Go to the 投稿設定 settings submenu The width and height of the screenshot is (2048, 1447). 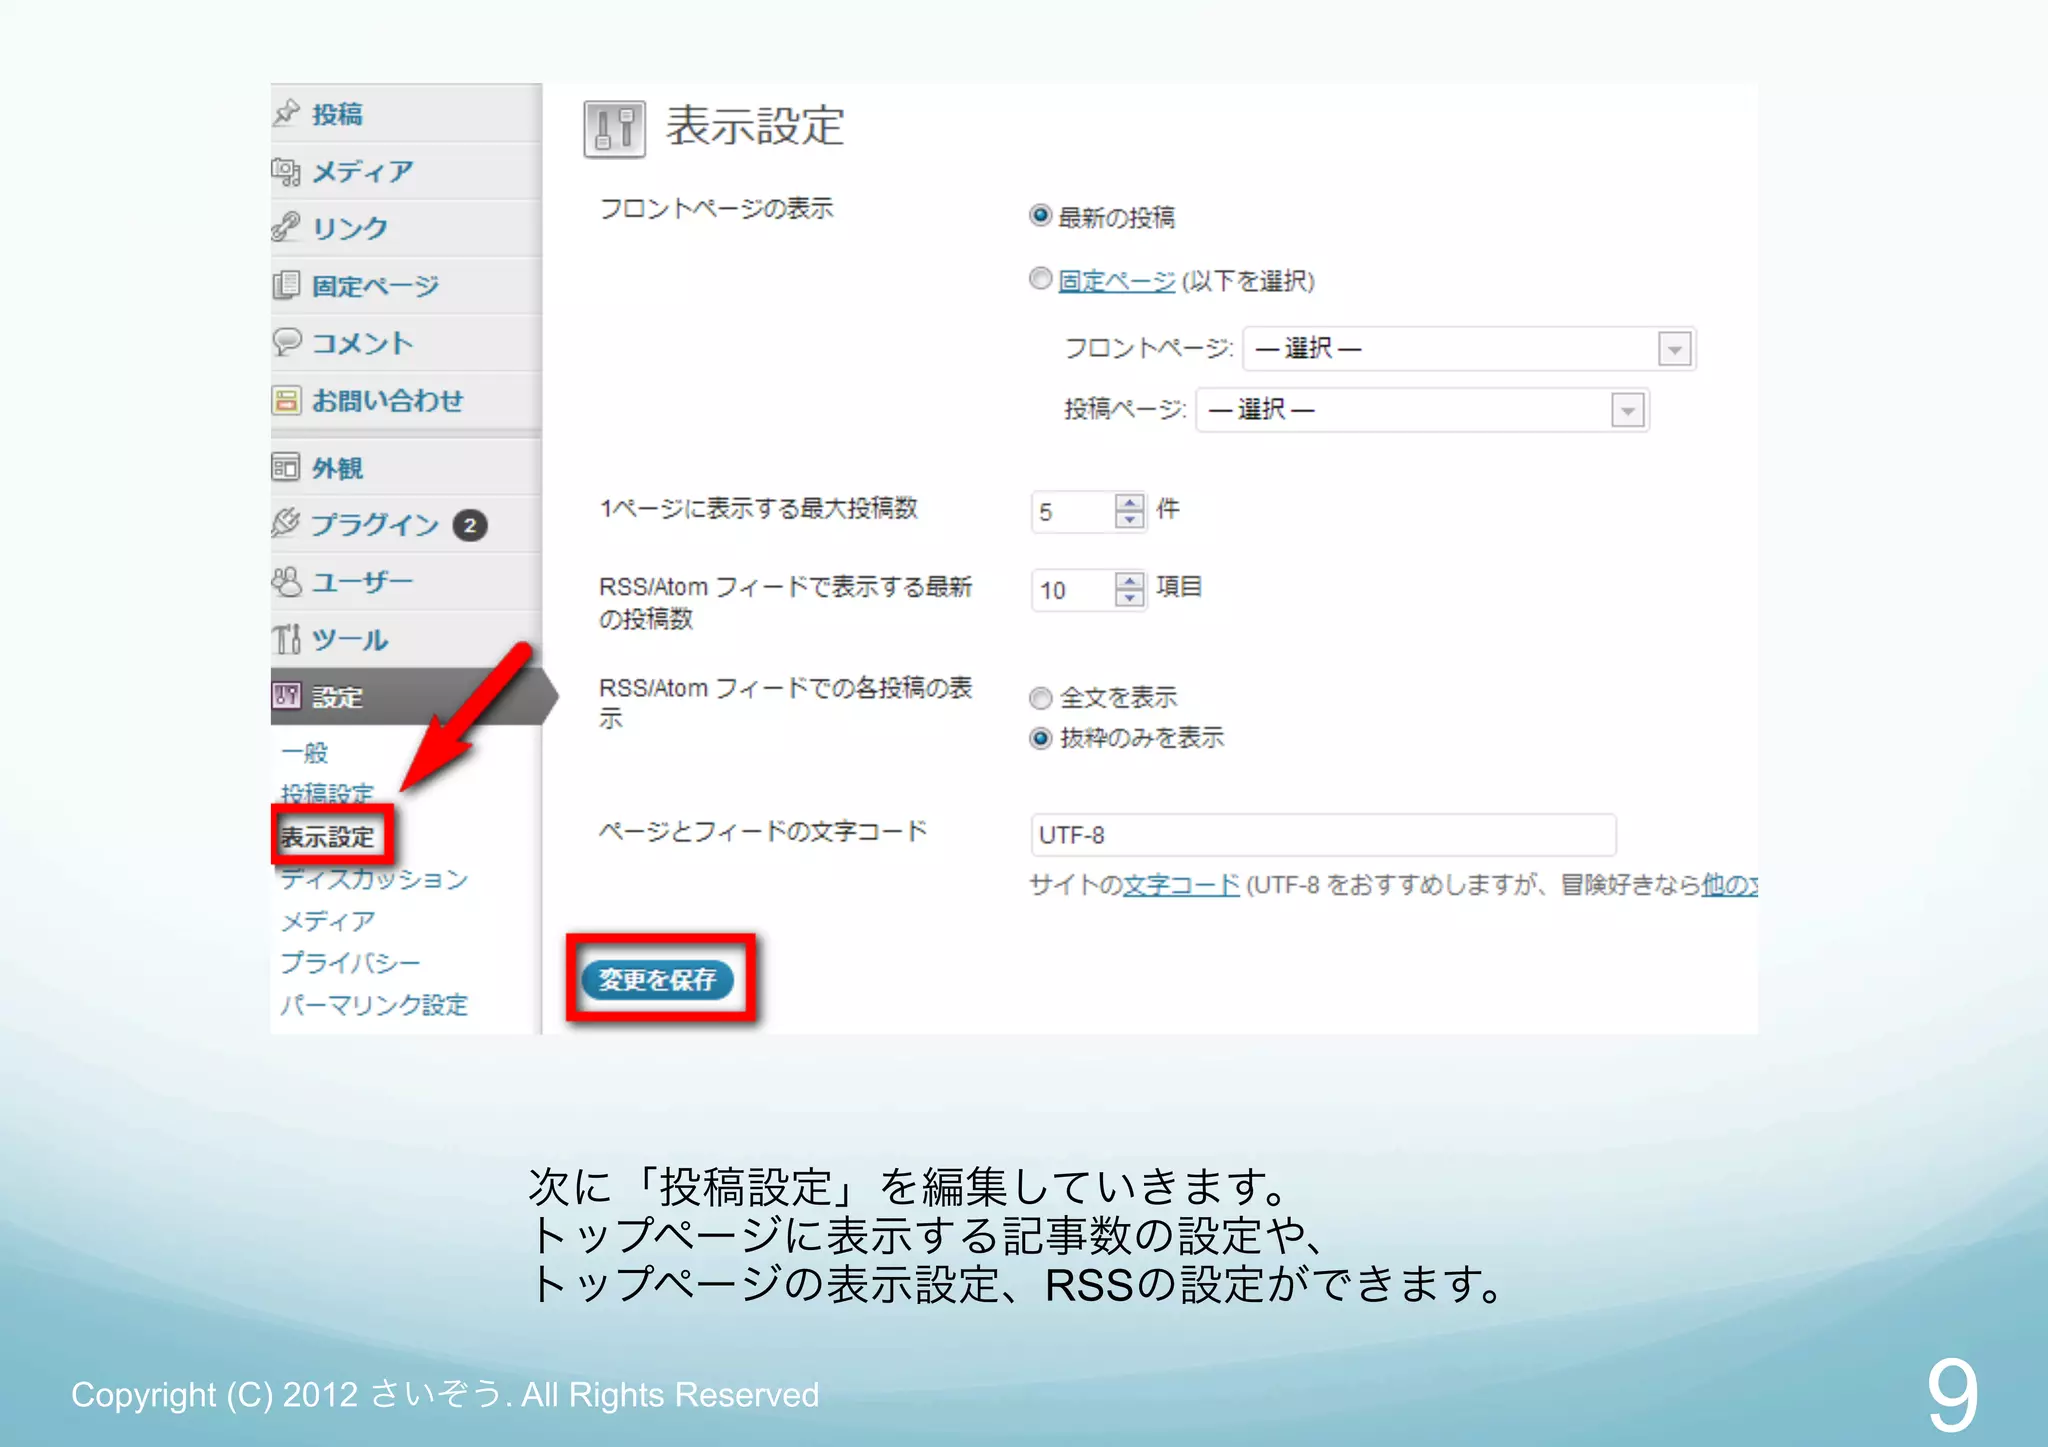327,793
